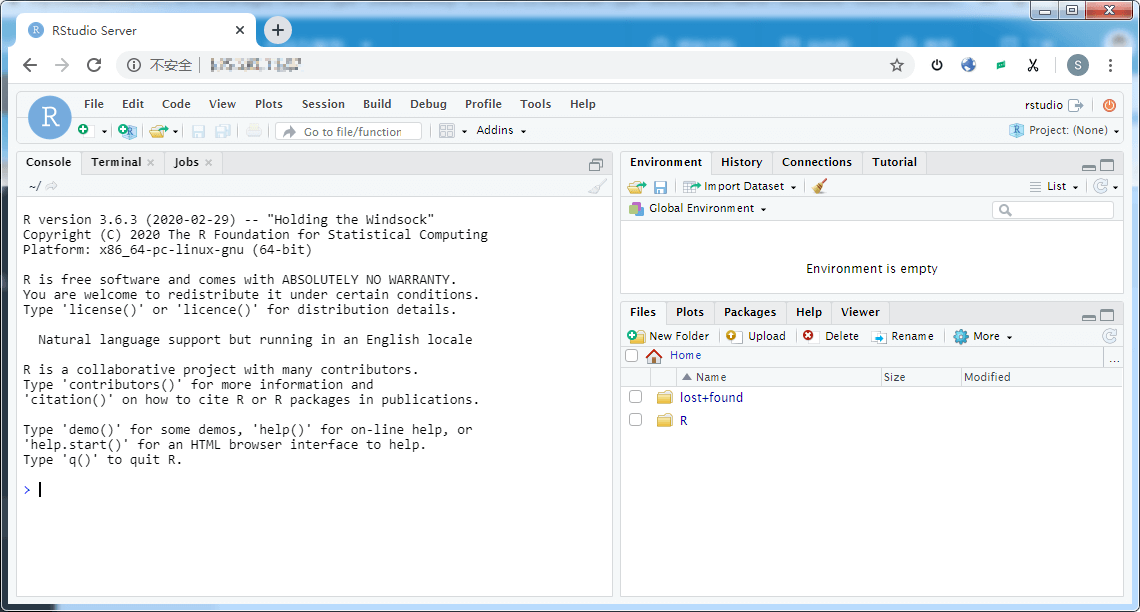Click the Save workspace disk icon

(660, 187)
